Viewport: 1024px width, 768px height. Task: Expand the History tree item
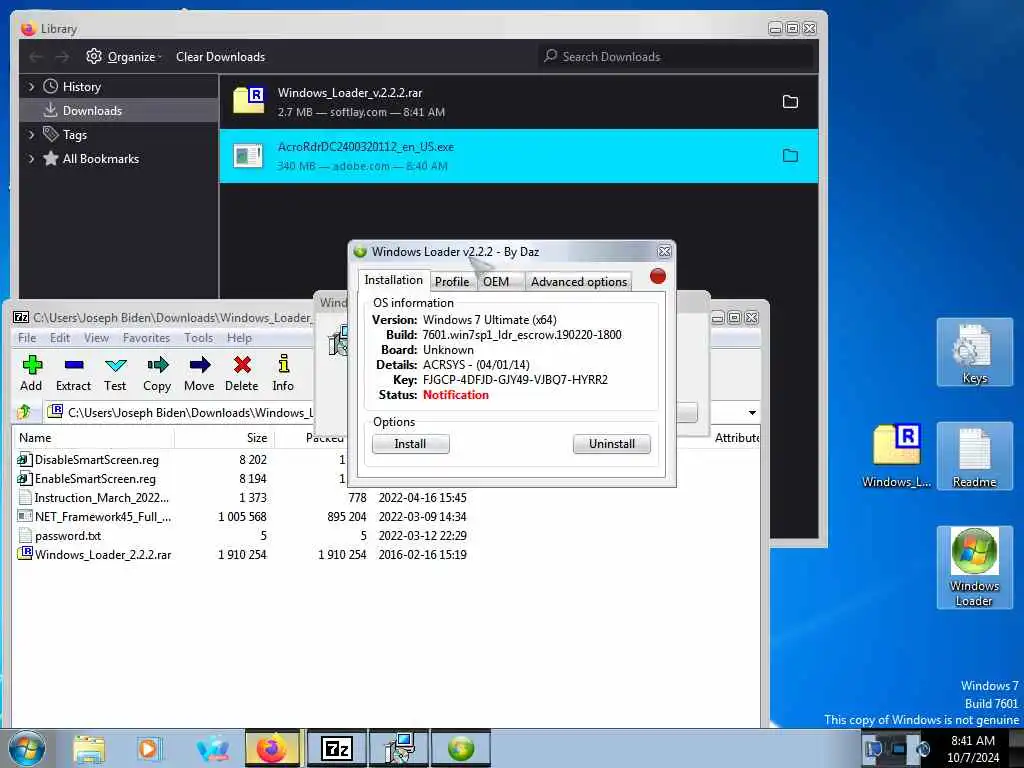[x=31, y=86]
